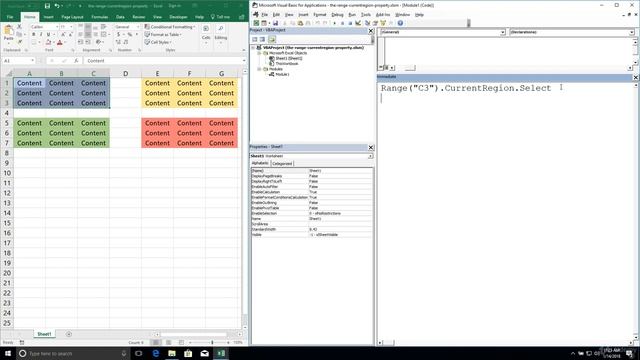The width and height of the screenshot is (640, 360).
Task: Click the Windows Start button
Action: 8,353
